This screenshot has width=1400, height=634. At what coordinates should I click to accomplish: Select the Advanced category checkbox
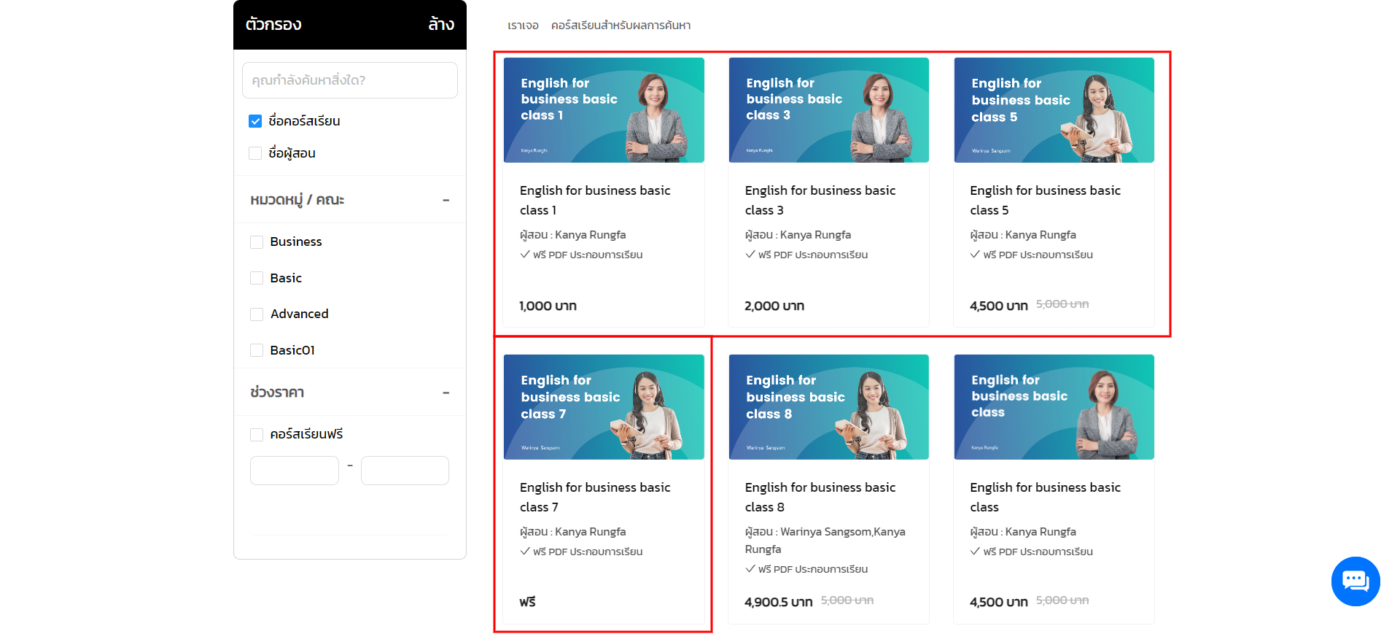point(257,314)
